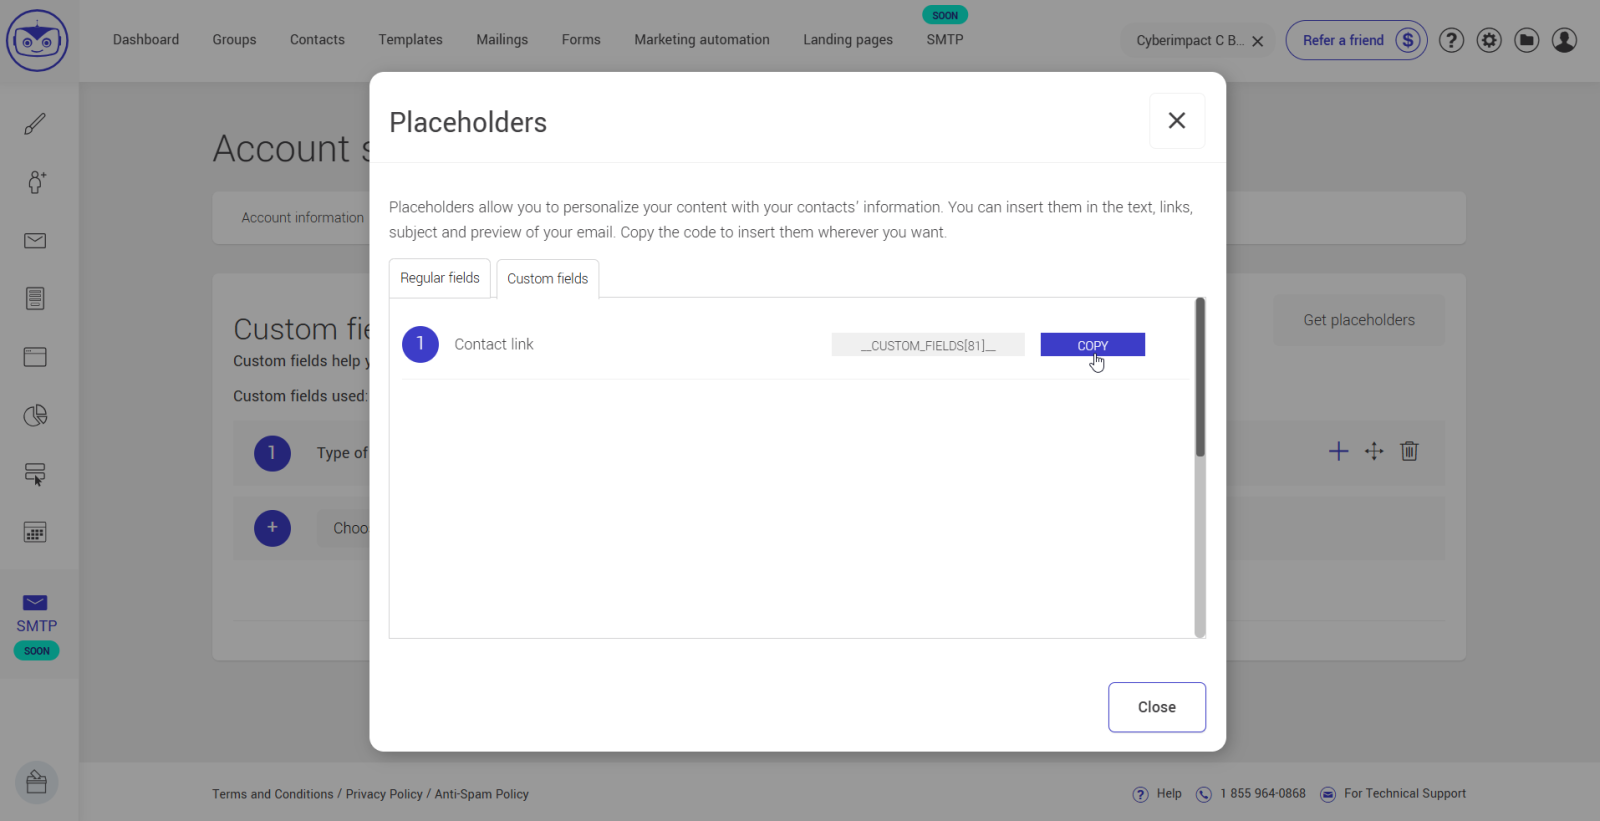Click the gift box icon at bottom left

(x=37, y=782)
